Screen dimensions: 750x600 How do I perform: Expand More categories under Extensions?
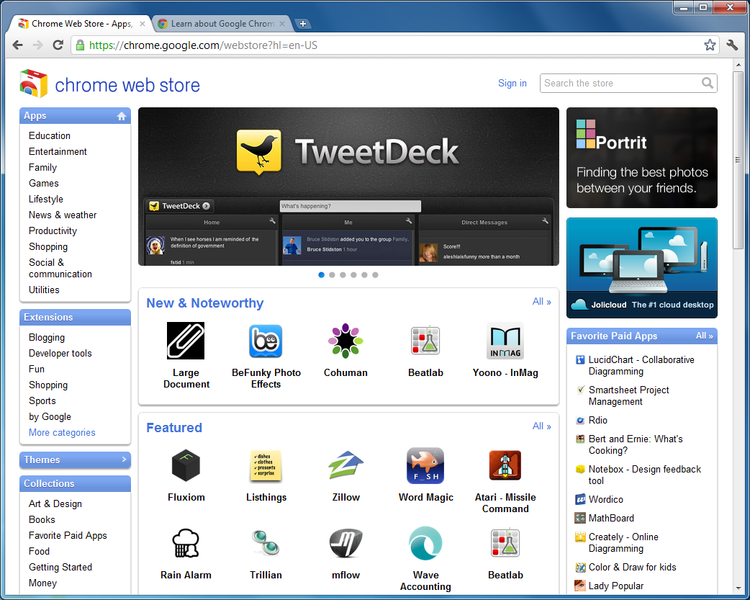[62, 433]
